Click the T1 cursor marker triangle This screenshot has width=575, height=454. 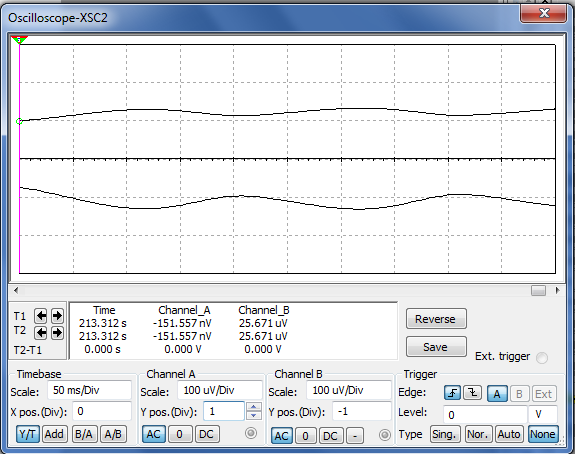pyautogui.click(x=19, y=40)
